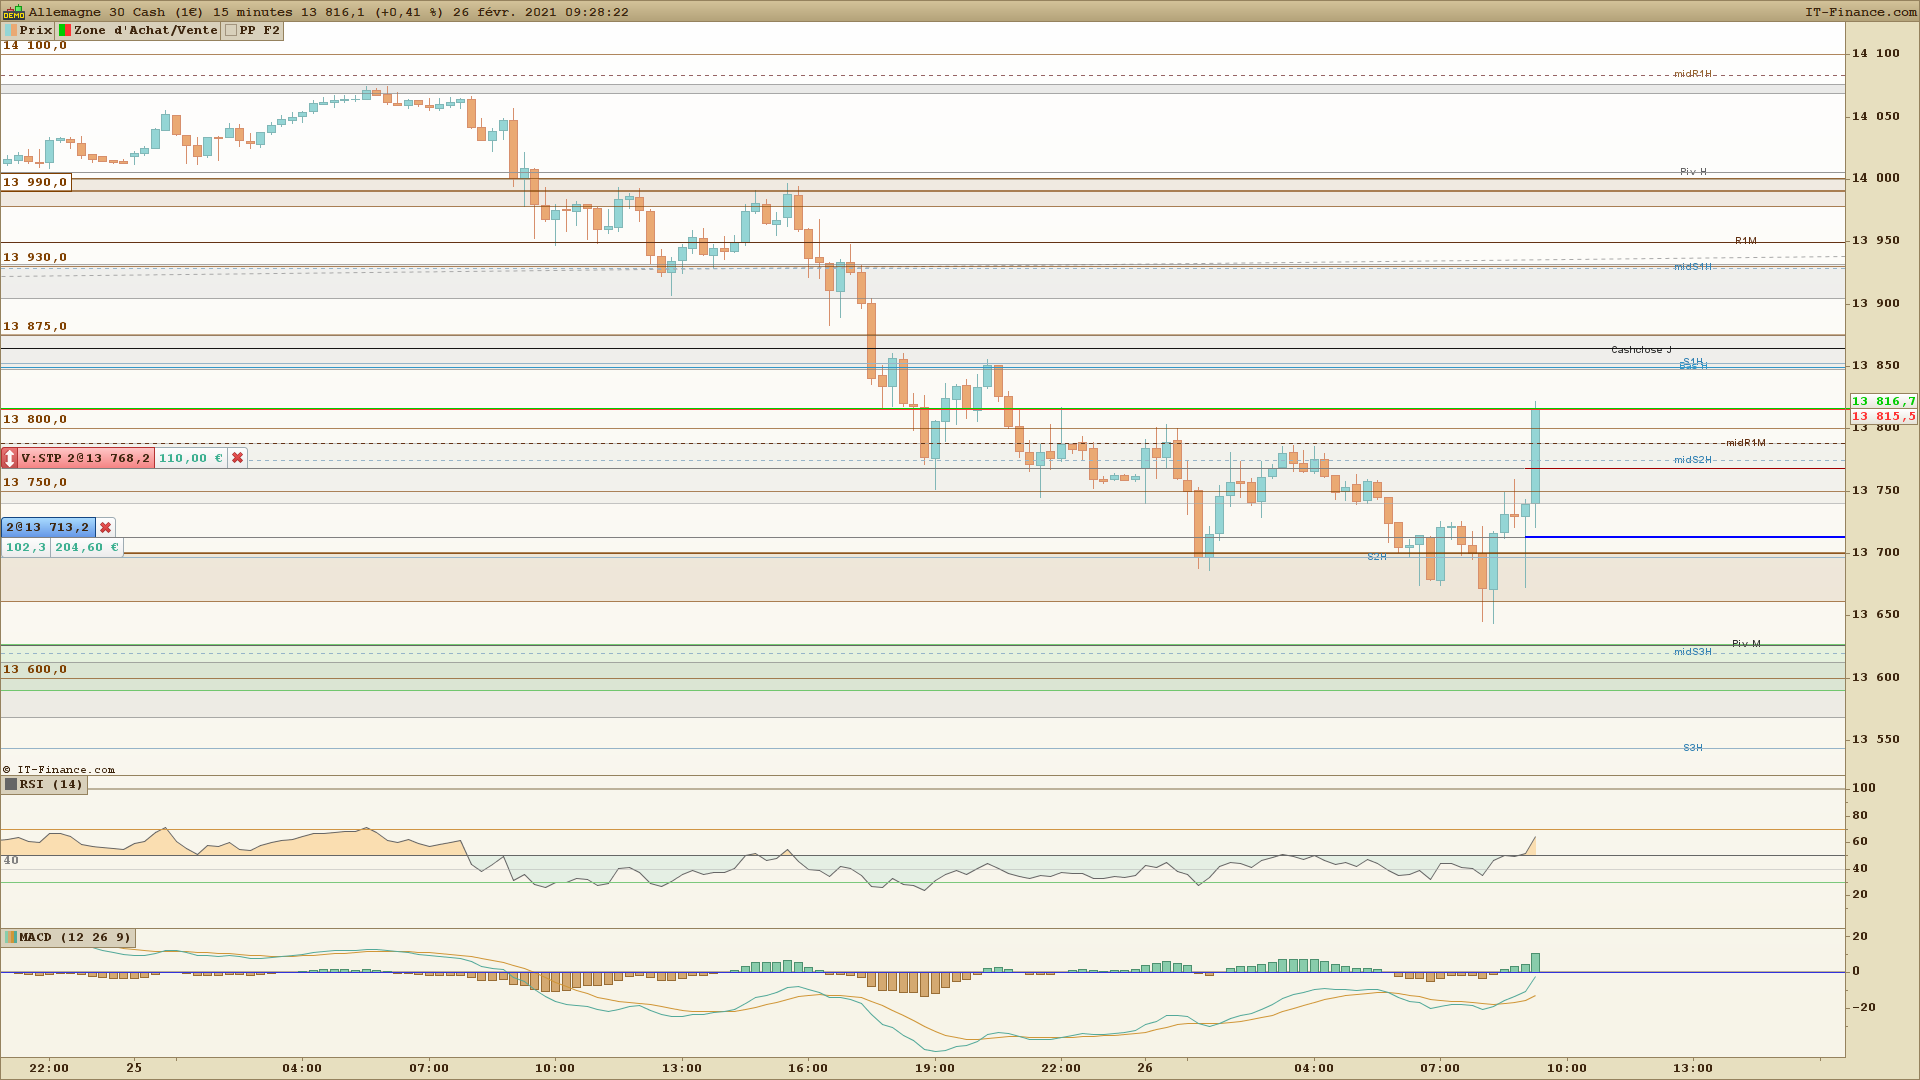Click the Prix indicator color icon
This screenshot has width=1920, height=1080.
click(11, 31)
